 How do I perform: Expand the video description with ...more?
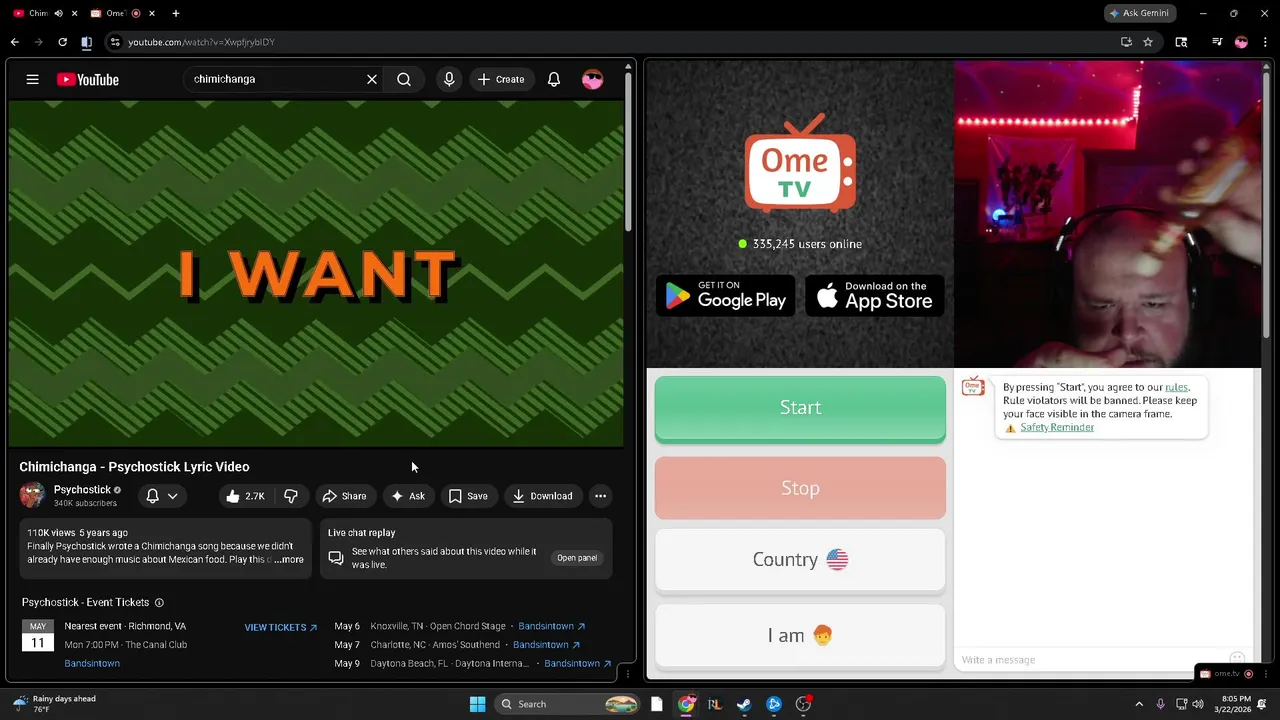tap(287, 559)
